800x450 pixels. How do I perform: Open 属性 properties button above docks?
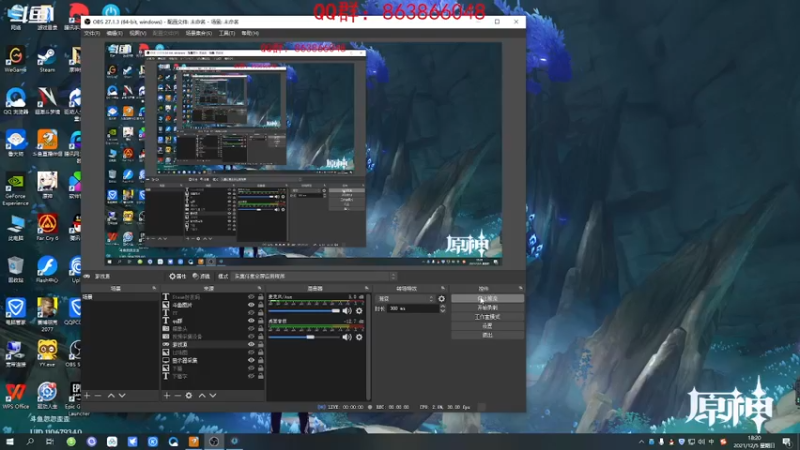[178, 276]
